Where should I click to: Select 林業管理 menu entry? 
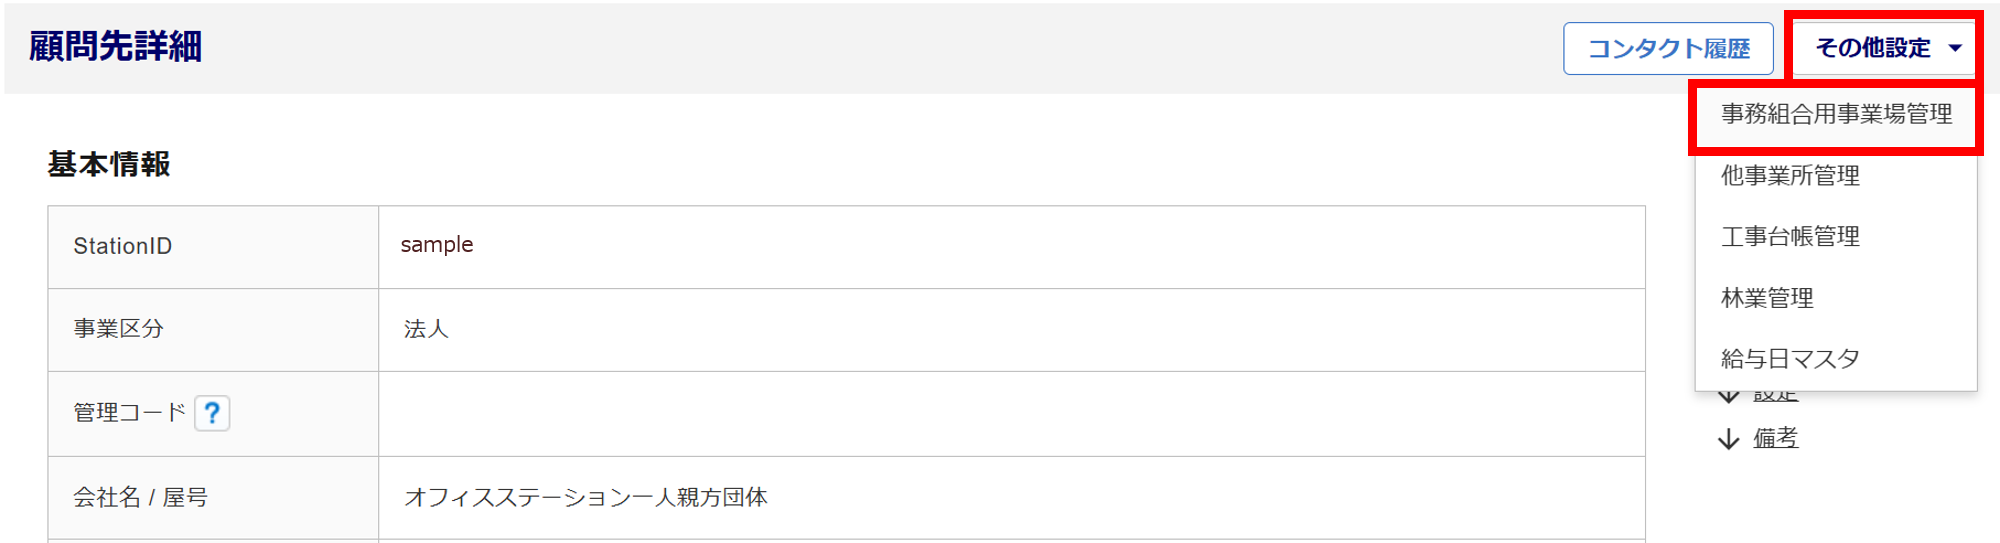pos(1767,298)
